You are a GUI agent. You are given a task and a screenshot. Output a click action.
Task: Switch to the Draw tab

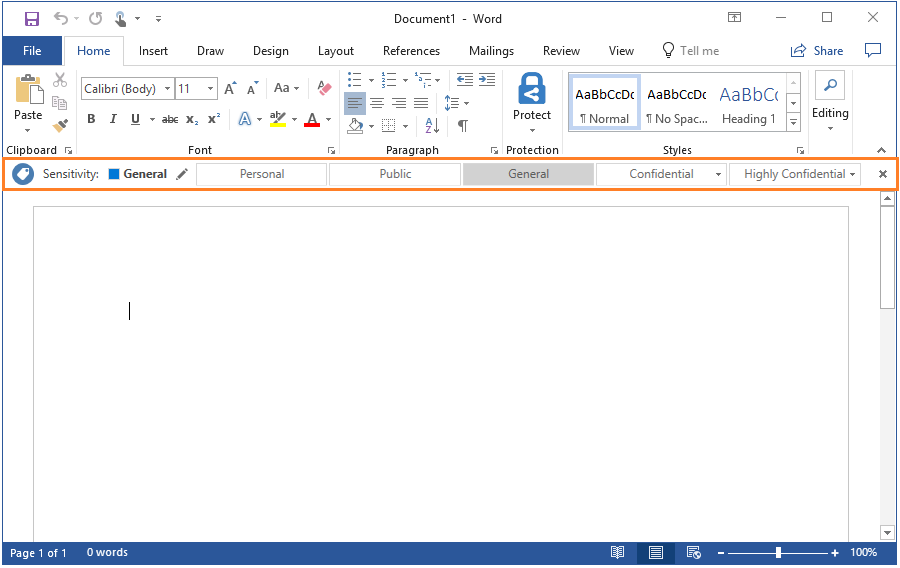[210, 50]
